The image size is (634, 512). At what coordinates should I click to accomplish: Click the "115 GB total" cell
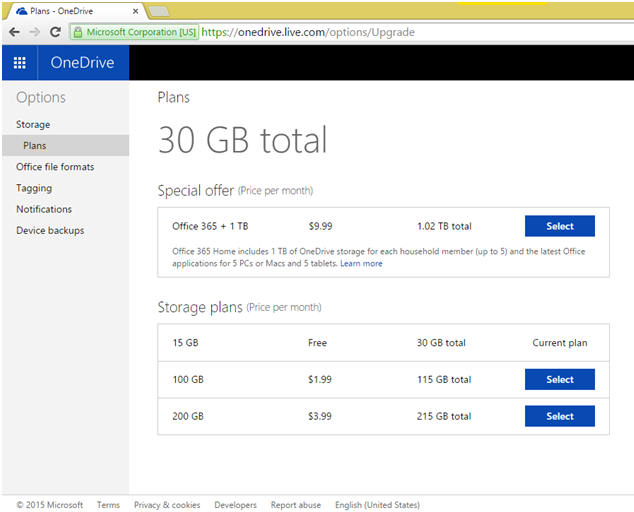point(444,379)
